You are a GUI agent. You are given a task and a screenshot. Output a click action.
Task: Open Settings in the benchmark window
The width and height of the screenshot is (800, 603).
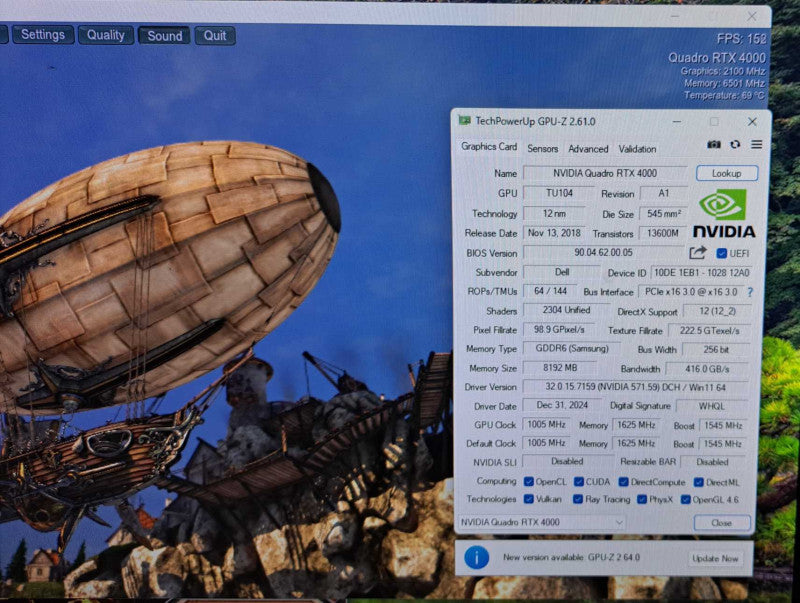43,35
